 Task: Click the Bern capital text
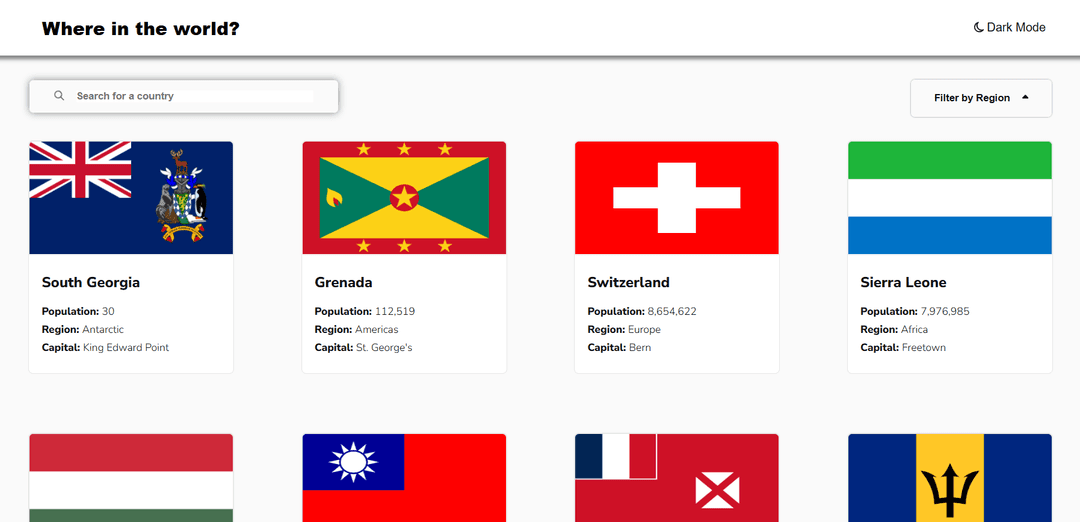pos(640,347)
